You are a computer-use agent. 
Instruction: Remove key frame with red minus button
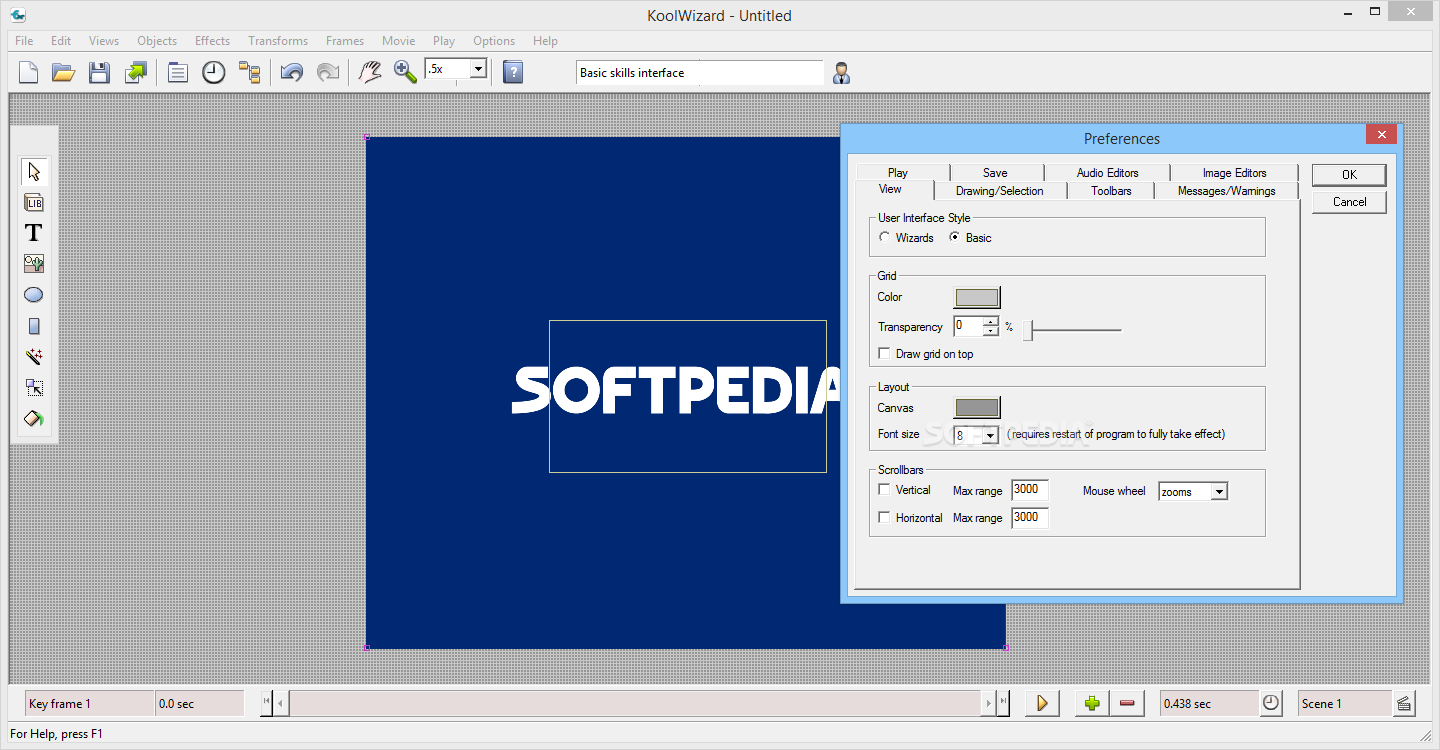pos(1128,703)
